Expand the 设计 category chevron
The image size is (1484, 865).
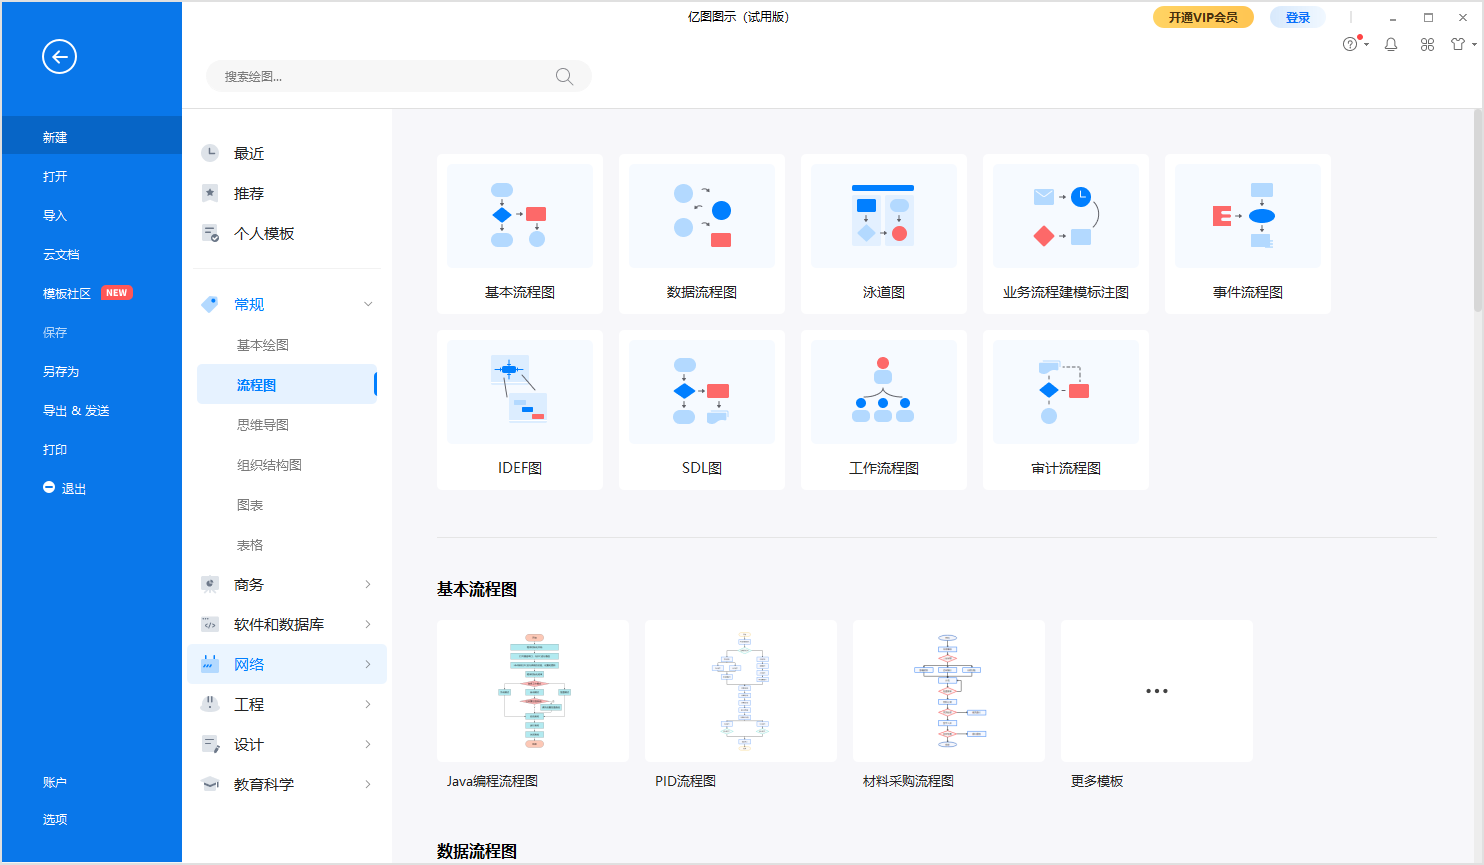(x=368, y=744)
